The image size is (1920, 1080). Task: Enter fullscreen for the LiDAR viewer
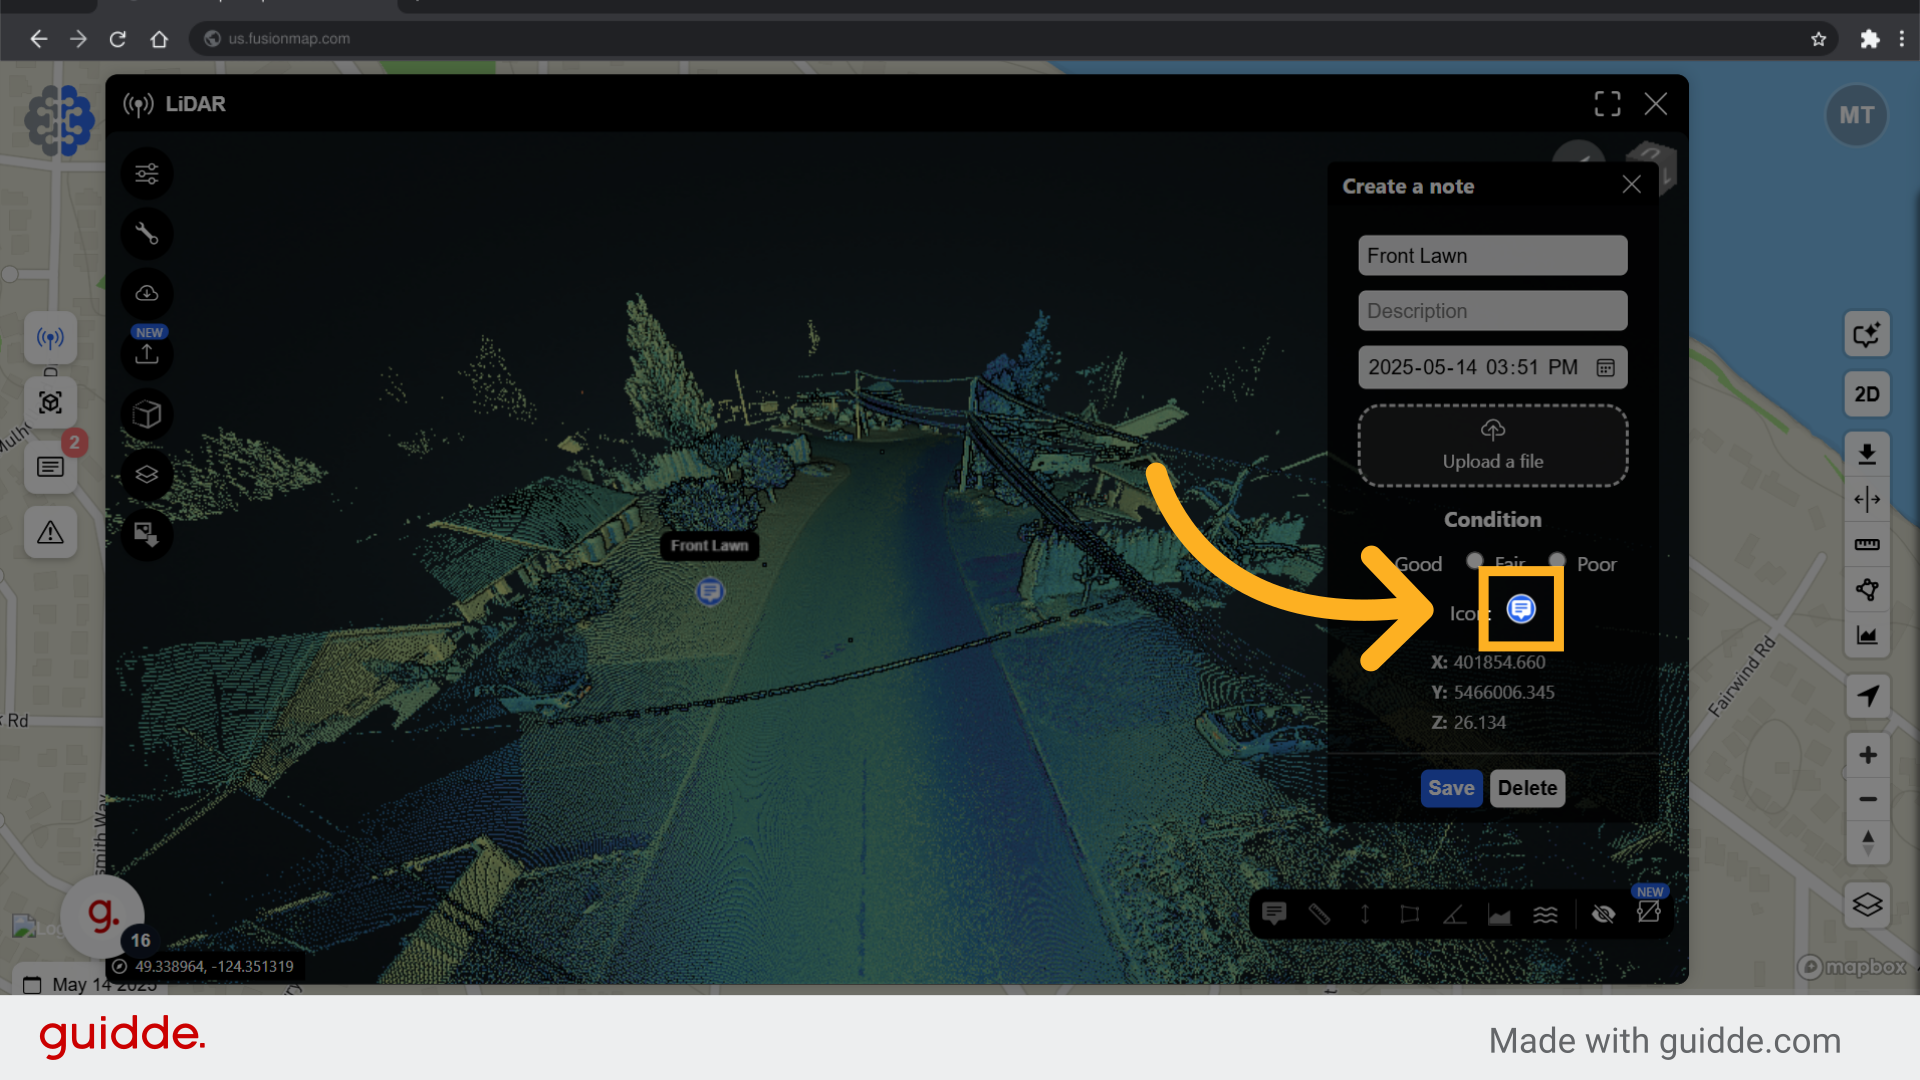click(x=1607, y=104)
